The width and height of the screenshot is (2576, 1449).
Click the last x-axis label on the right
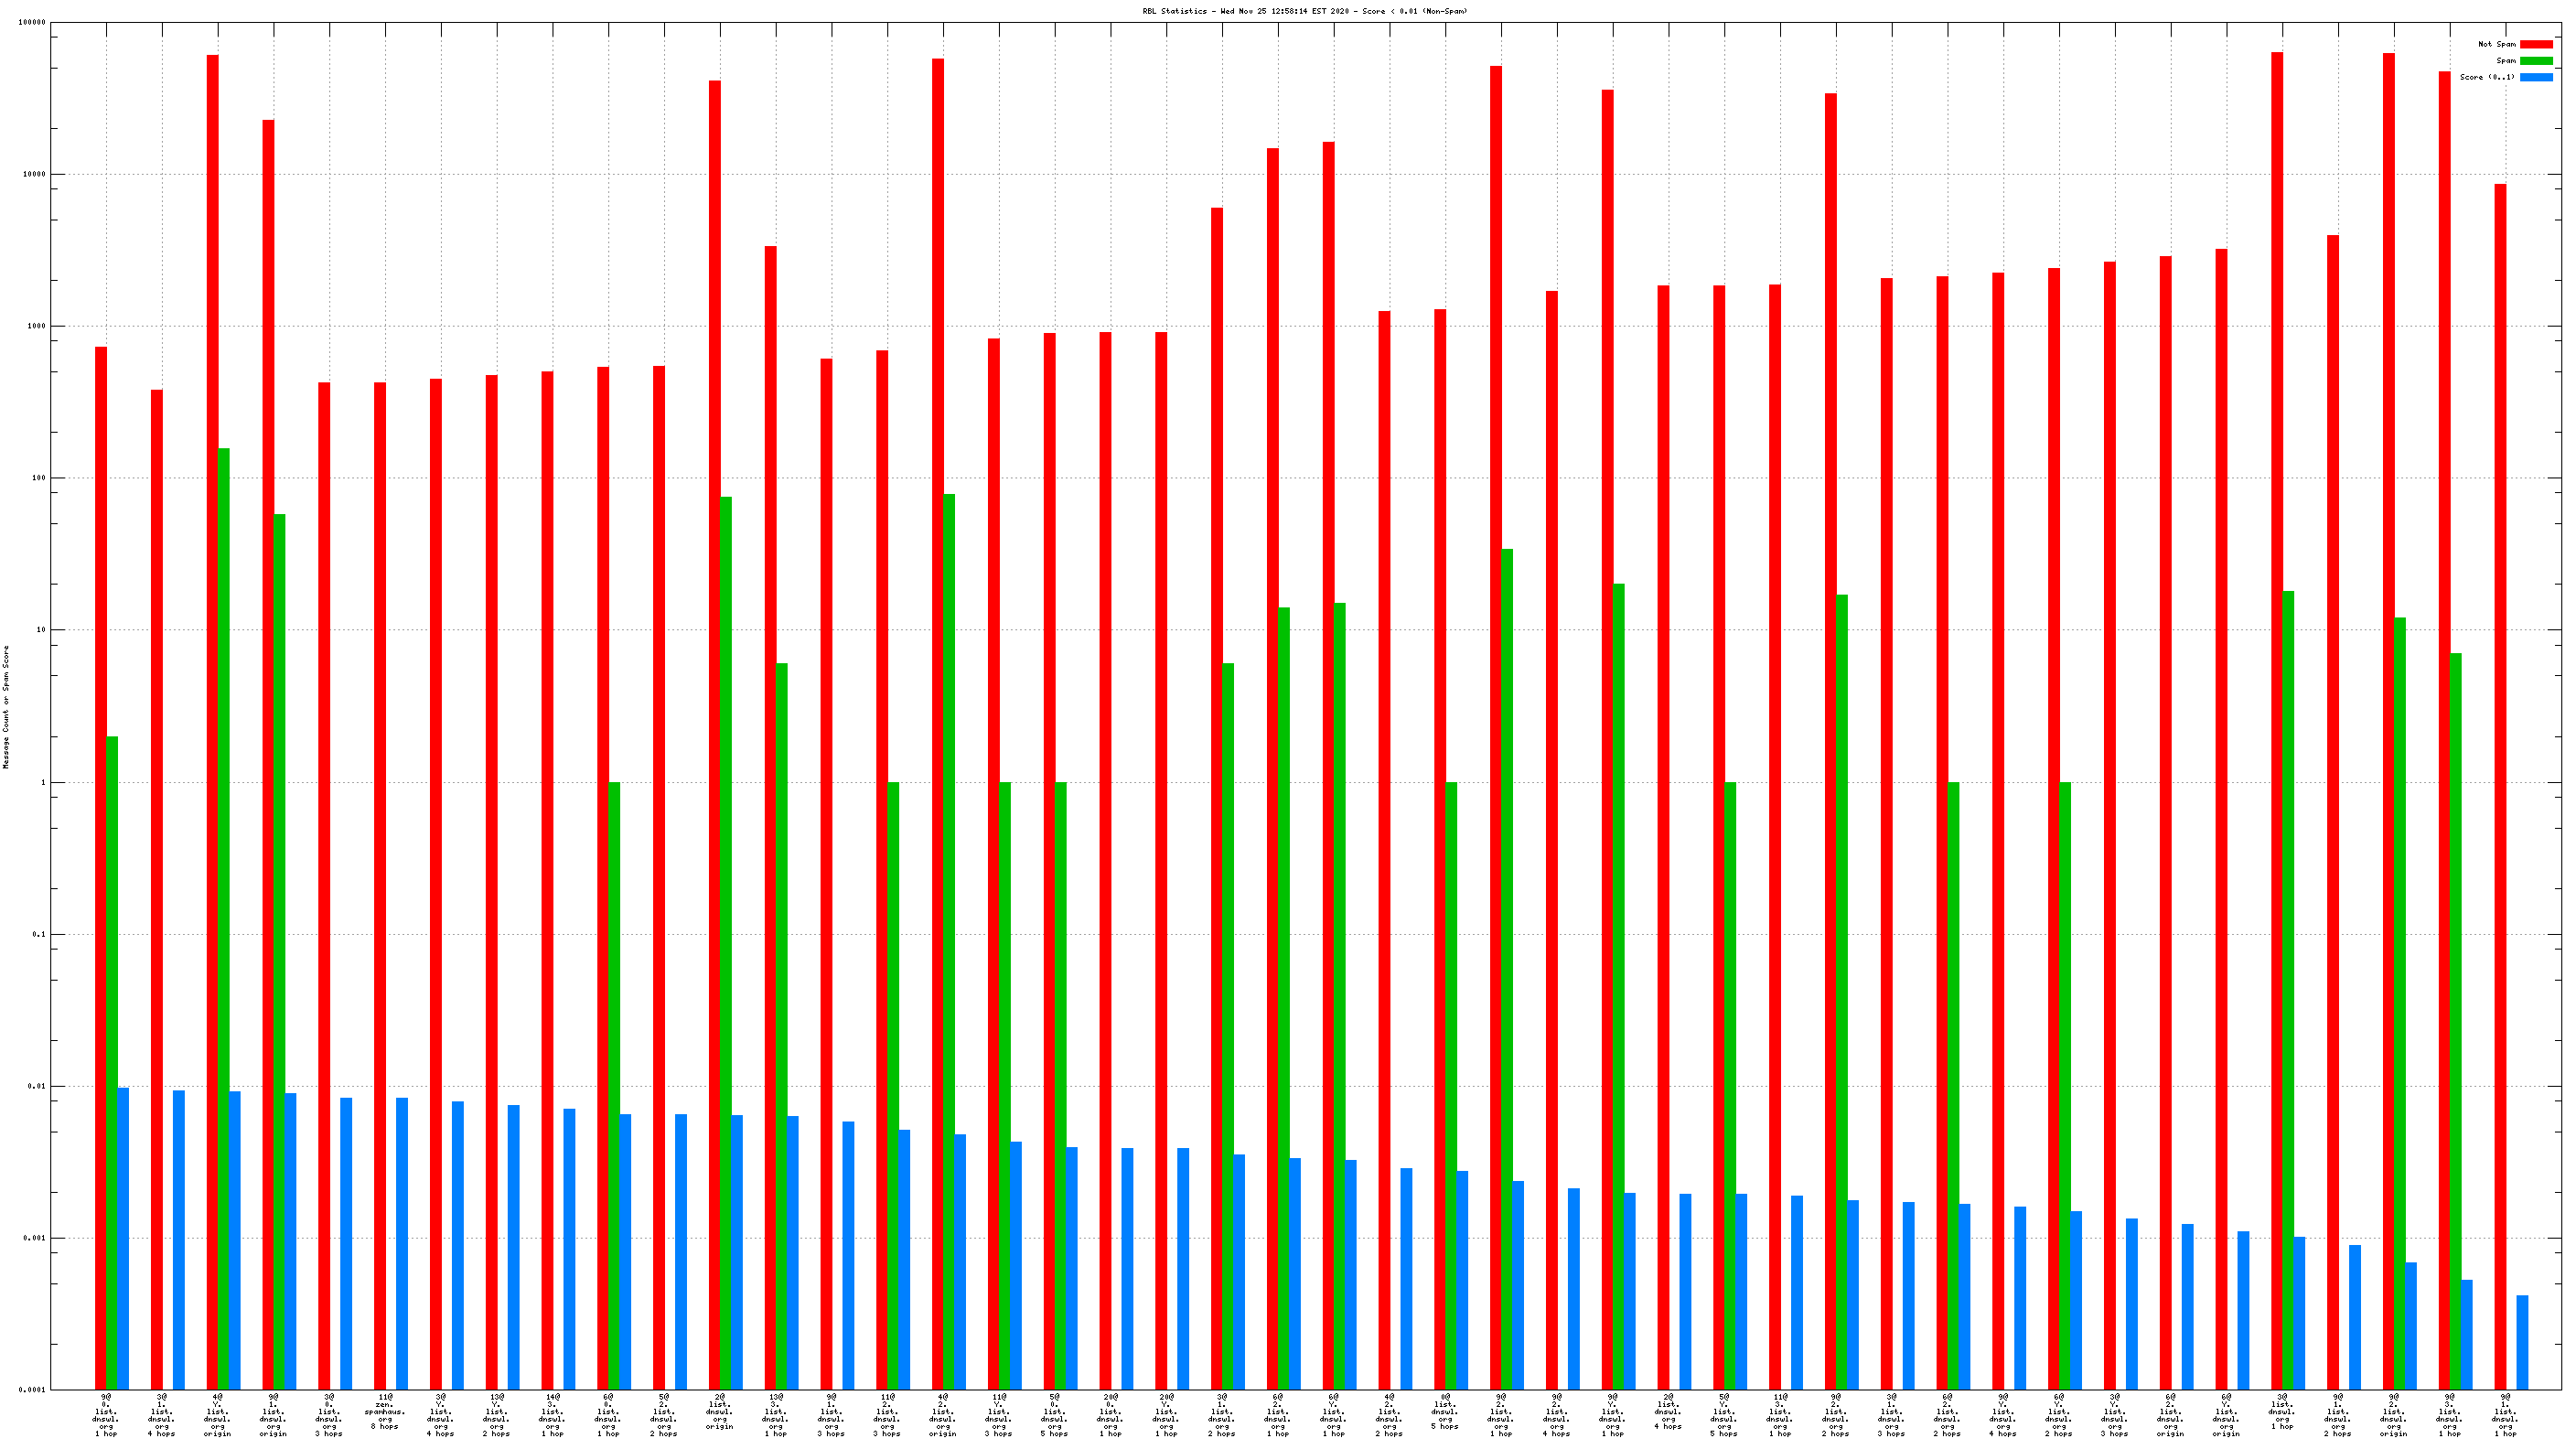pyautogui.click(x=2505, y=1415)
